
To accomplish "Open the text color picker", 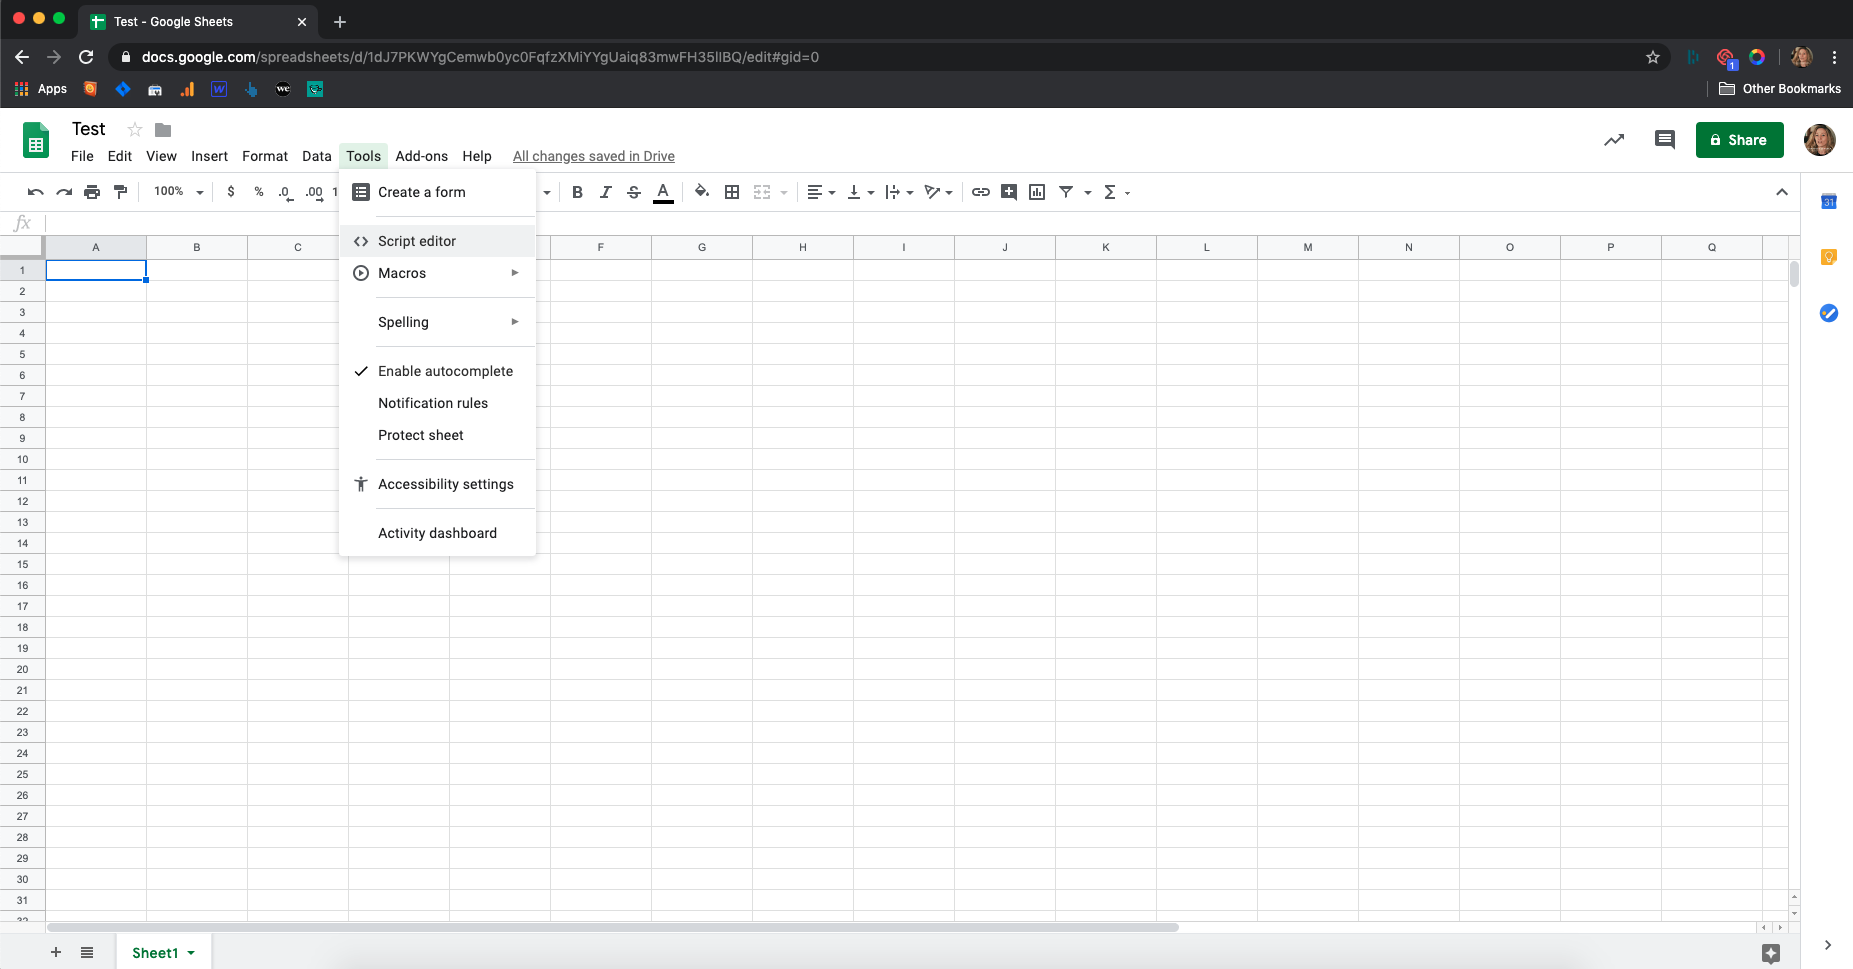I will 663,192.
